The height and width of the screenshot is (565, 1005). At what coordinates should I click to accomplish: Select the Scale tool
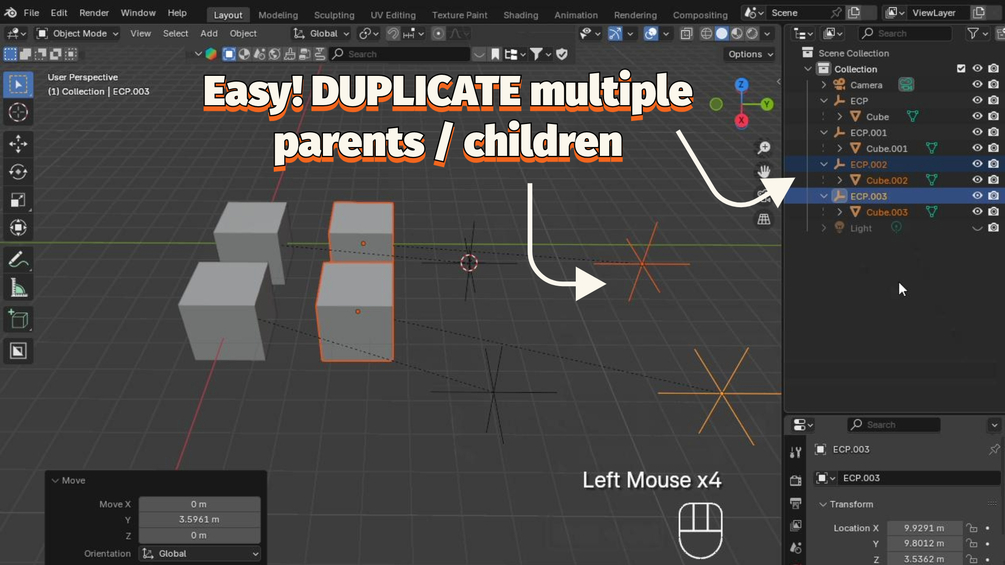pyautogui.click(x=18, y=200)
